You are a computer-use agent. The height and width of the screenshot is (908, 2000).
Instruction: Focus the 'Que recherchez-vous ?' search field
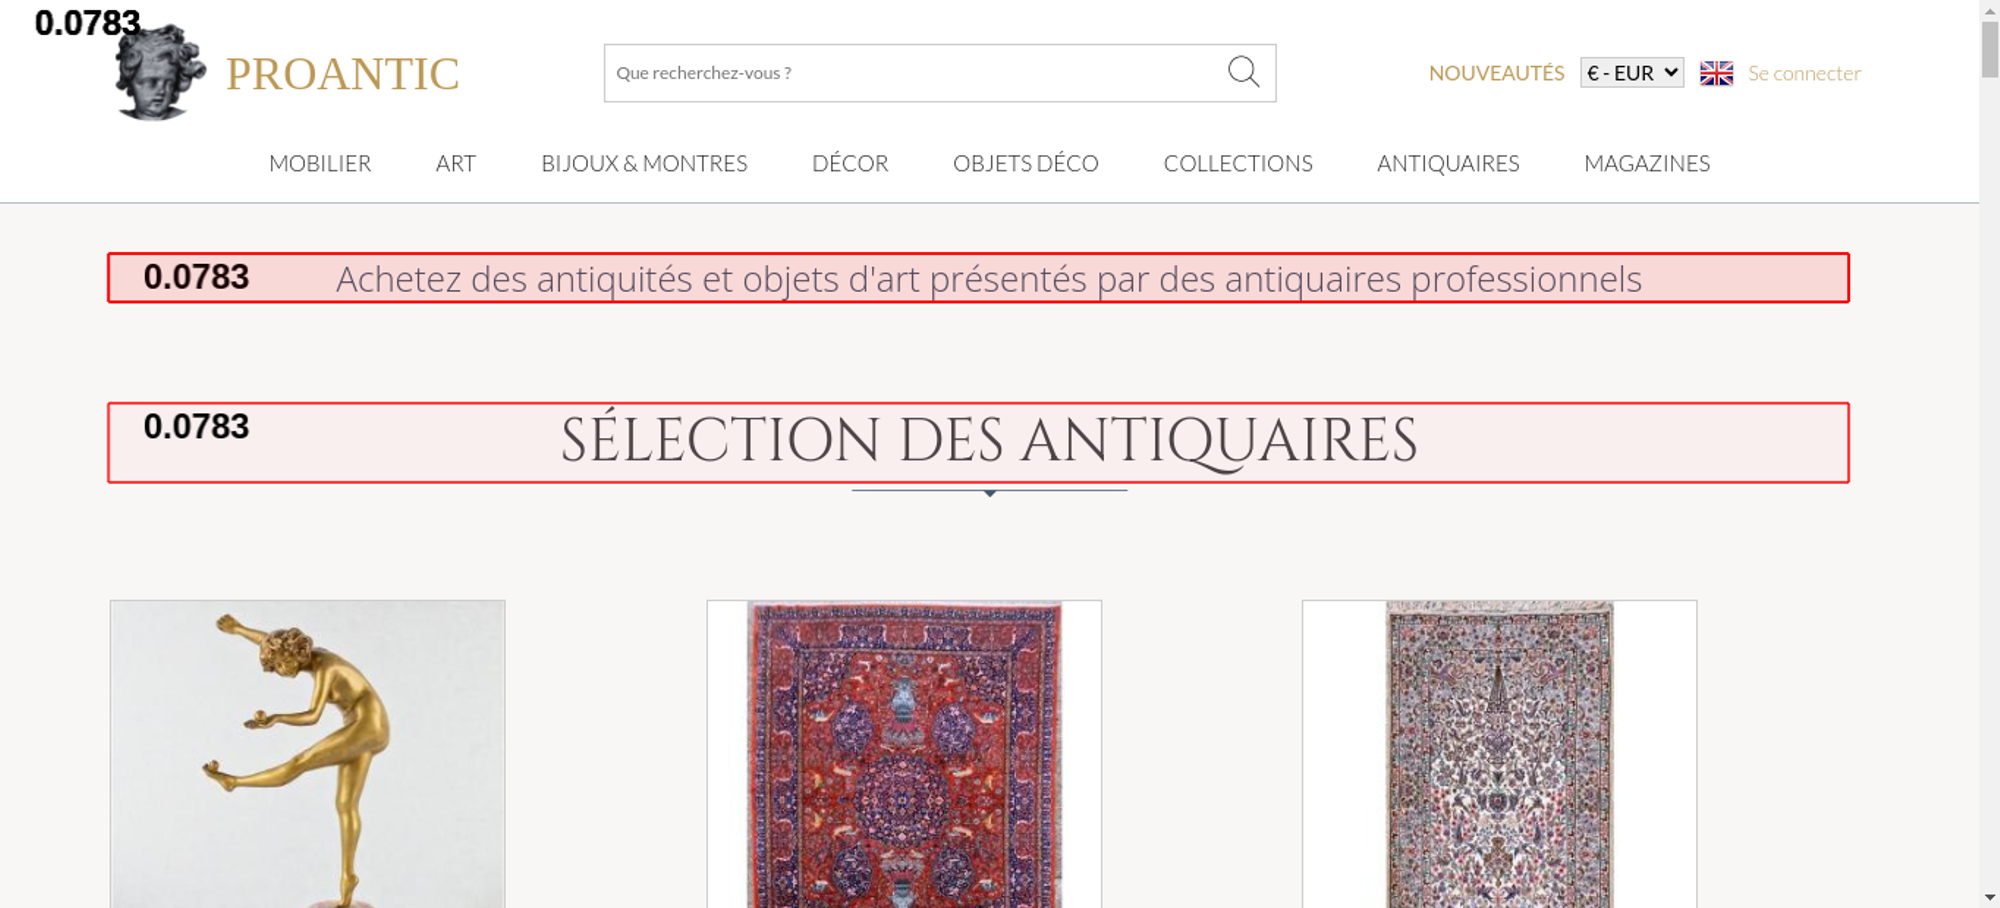coord(910,73)
